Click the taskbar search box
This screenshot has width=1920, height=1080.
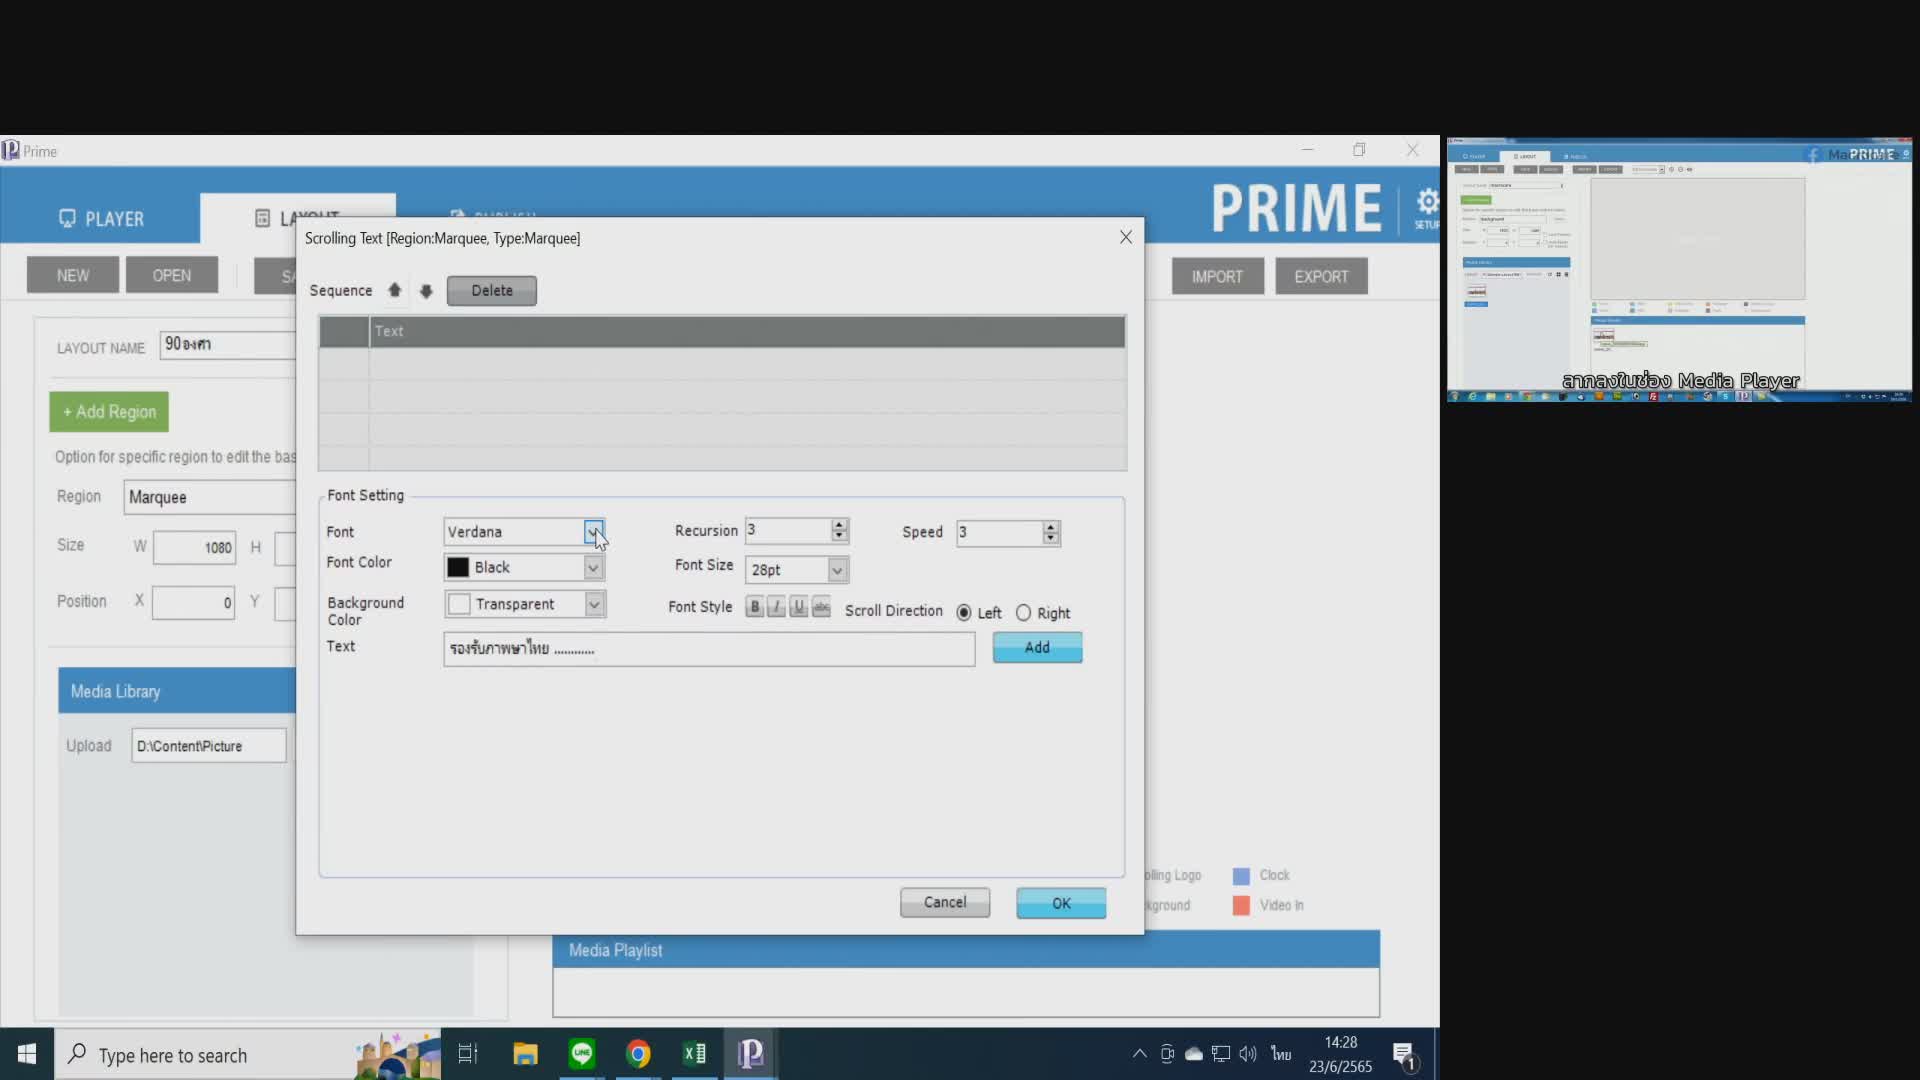[x=247, y=1055]
